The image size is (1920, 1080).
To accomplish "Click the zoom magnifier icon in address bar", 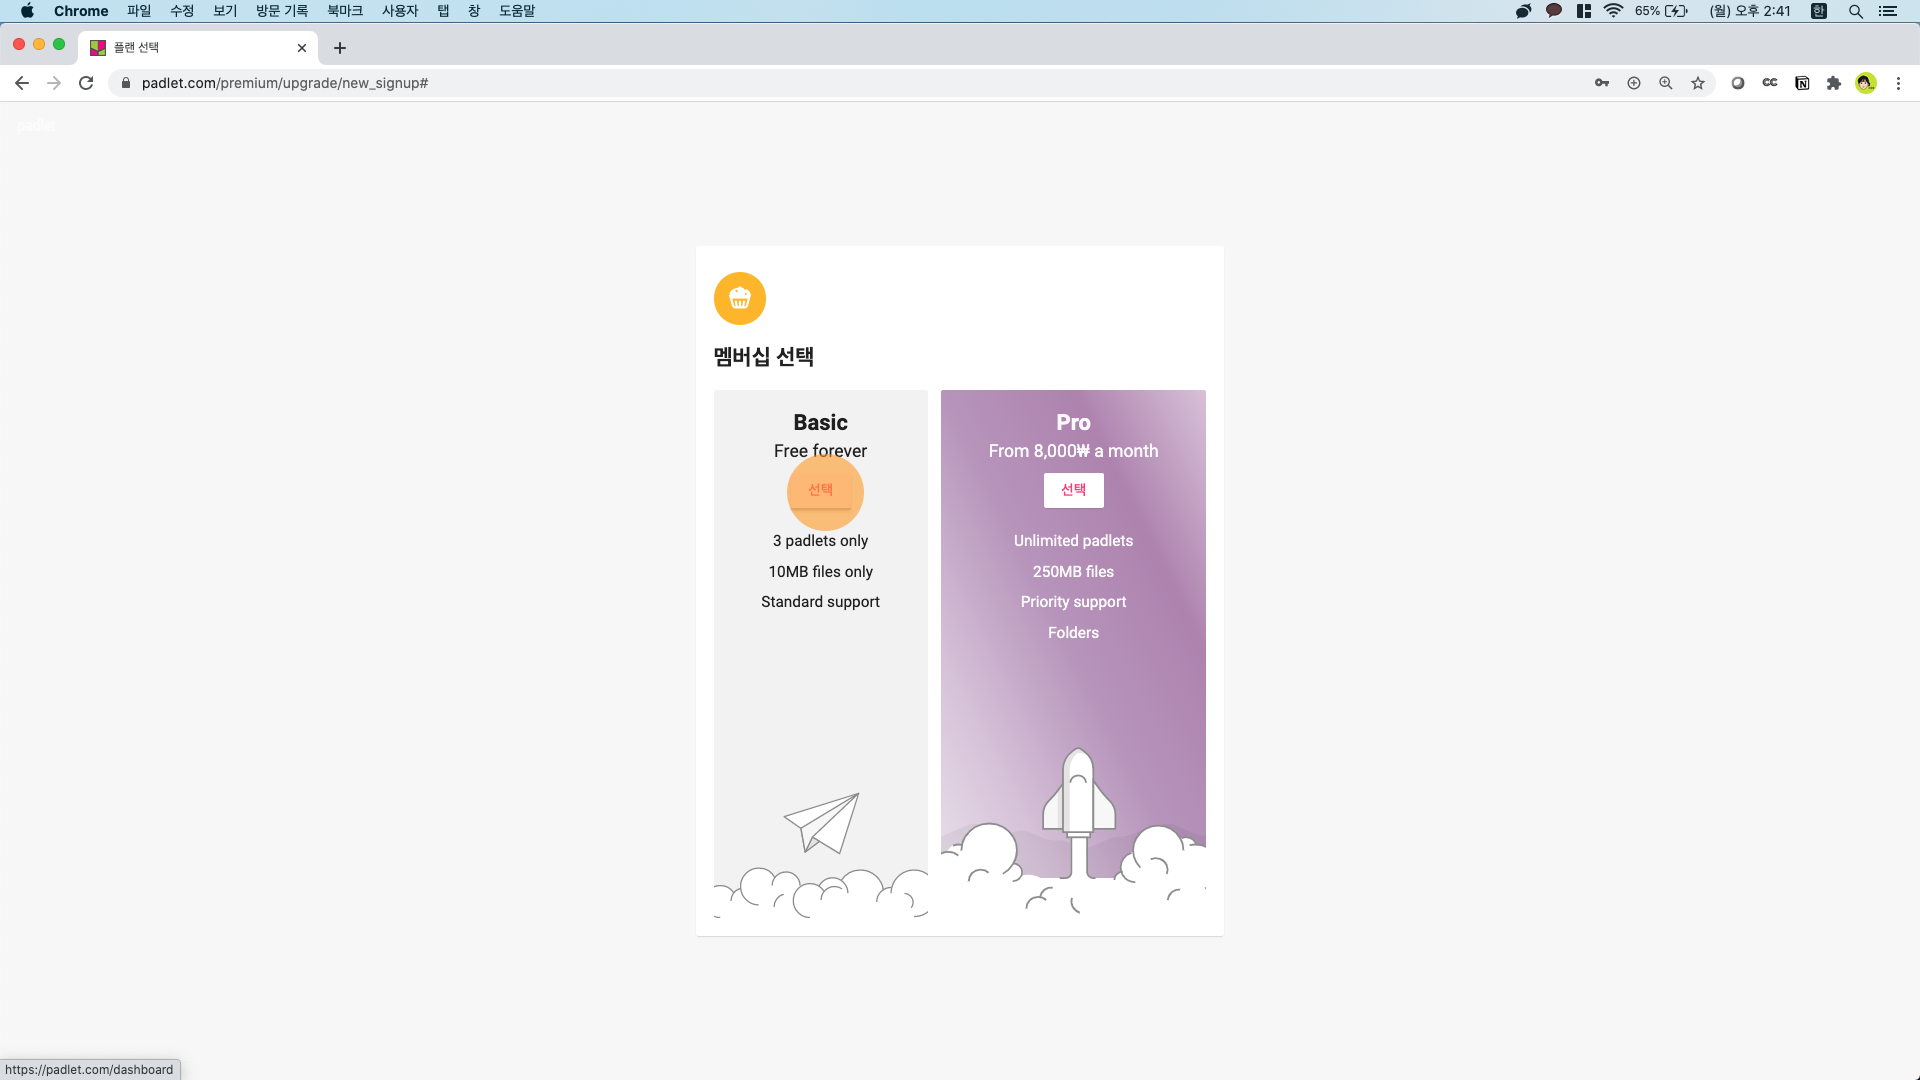I will (x=1666, y=83).
